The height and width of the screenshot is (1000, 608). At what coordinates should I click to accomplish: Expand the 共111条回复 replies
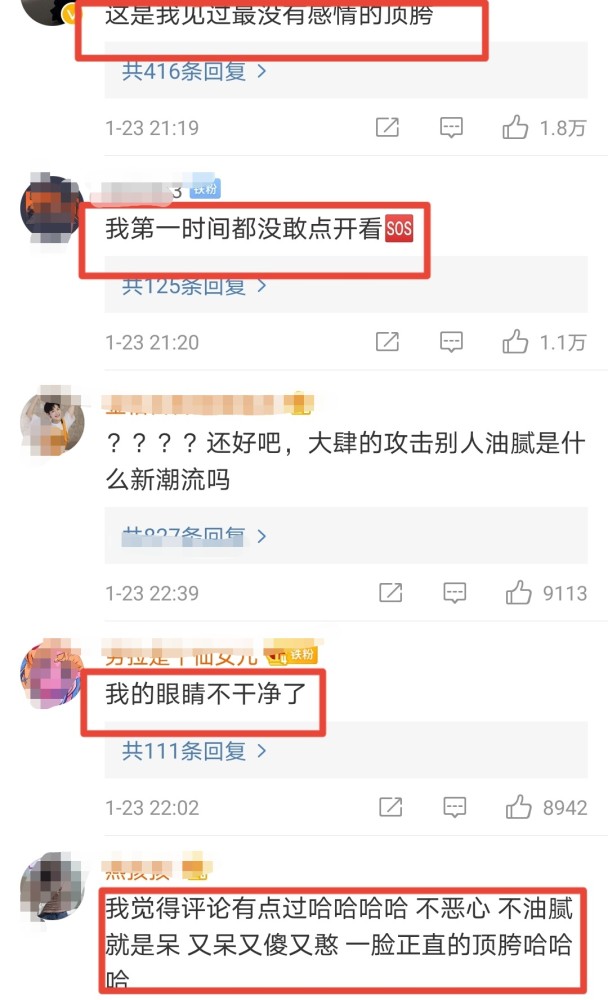[194, 751]
